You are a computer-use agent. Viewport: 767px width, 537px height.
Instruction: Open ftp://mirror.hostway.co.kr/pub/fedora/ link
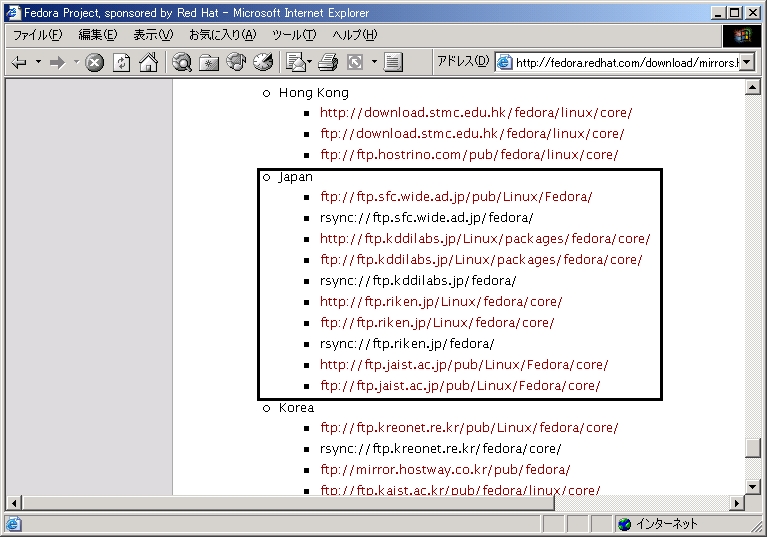(445, 470)
